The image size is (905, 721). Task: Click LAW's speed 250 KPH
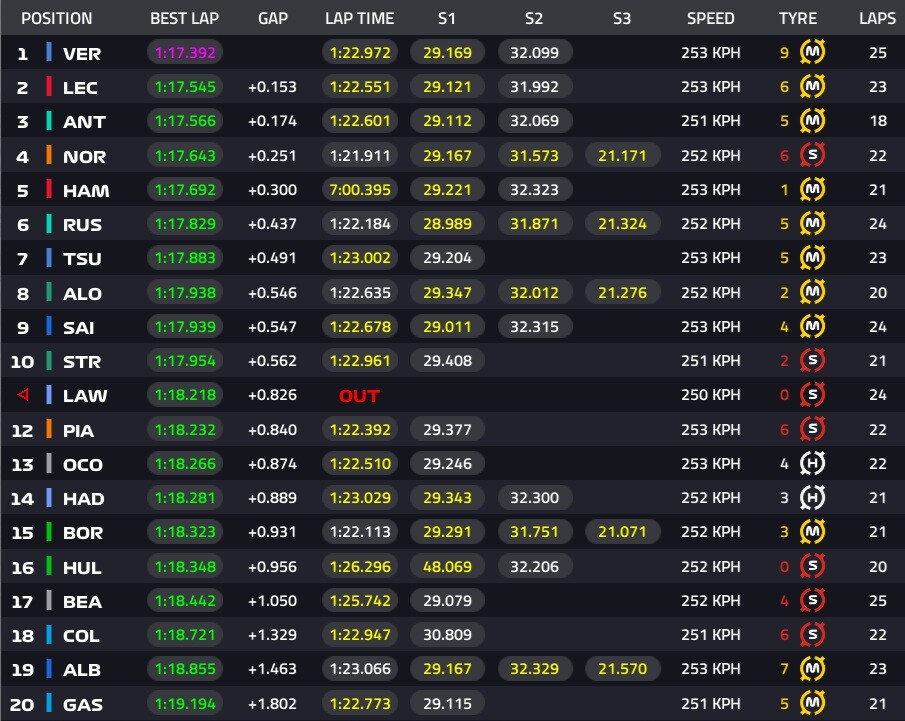pyautogui.click(x=710, y=395)
